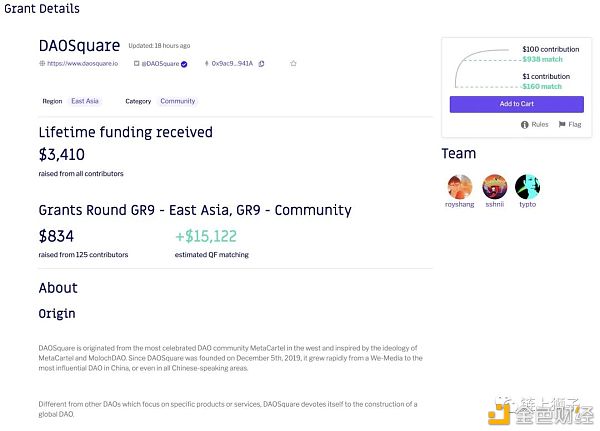Open sshnii's team avatar

click(494, 187)
